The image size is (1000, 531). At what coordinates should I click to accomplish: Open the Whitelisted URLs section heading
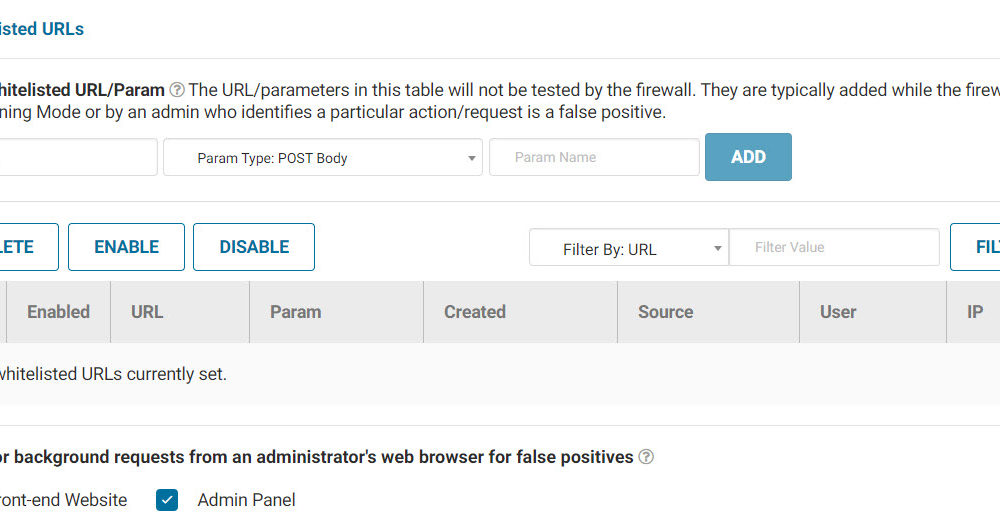pos(42,29)
